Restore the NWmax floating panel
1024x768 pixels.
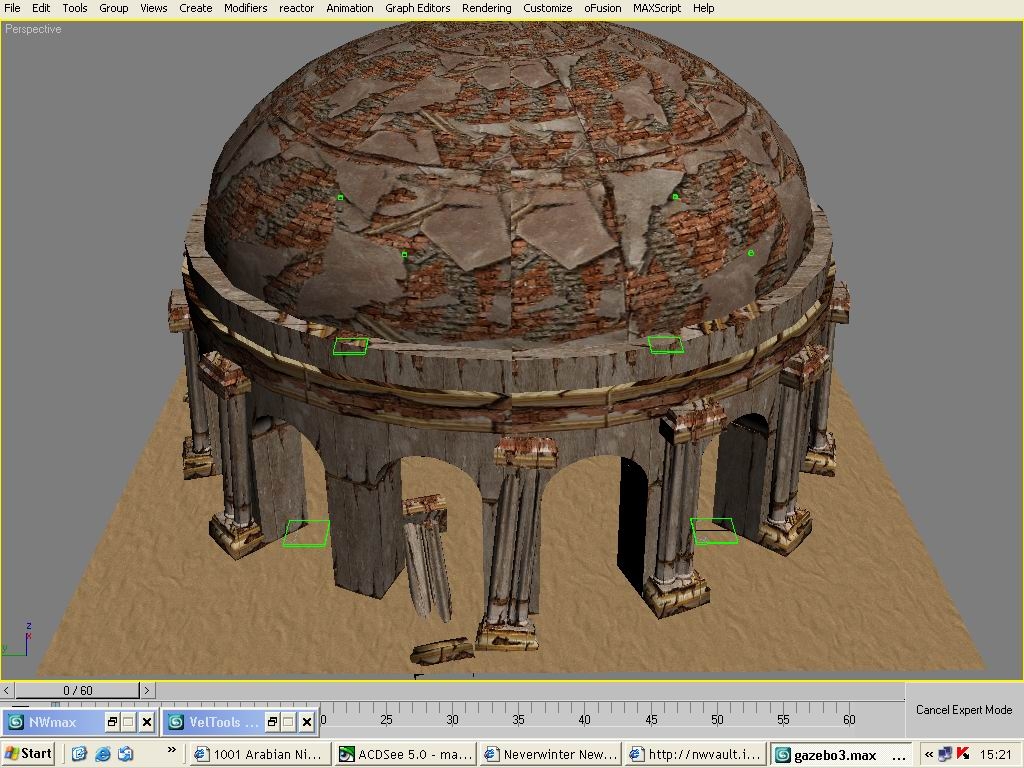pyautogui.click(x=112, y=721)
